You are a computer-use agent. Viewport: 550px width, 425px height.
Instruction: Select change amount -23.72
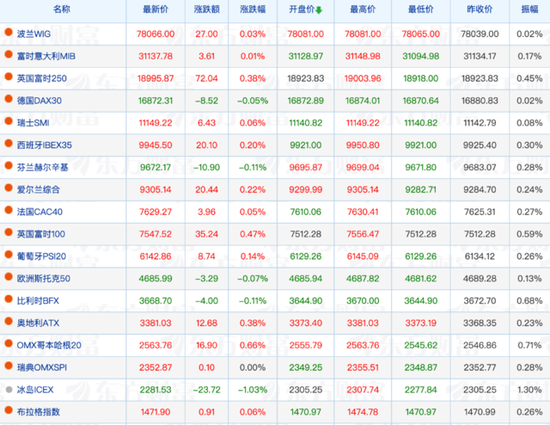[x=207, y=390]
